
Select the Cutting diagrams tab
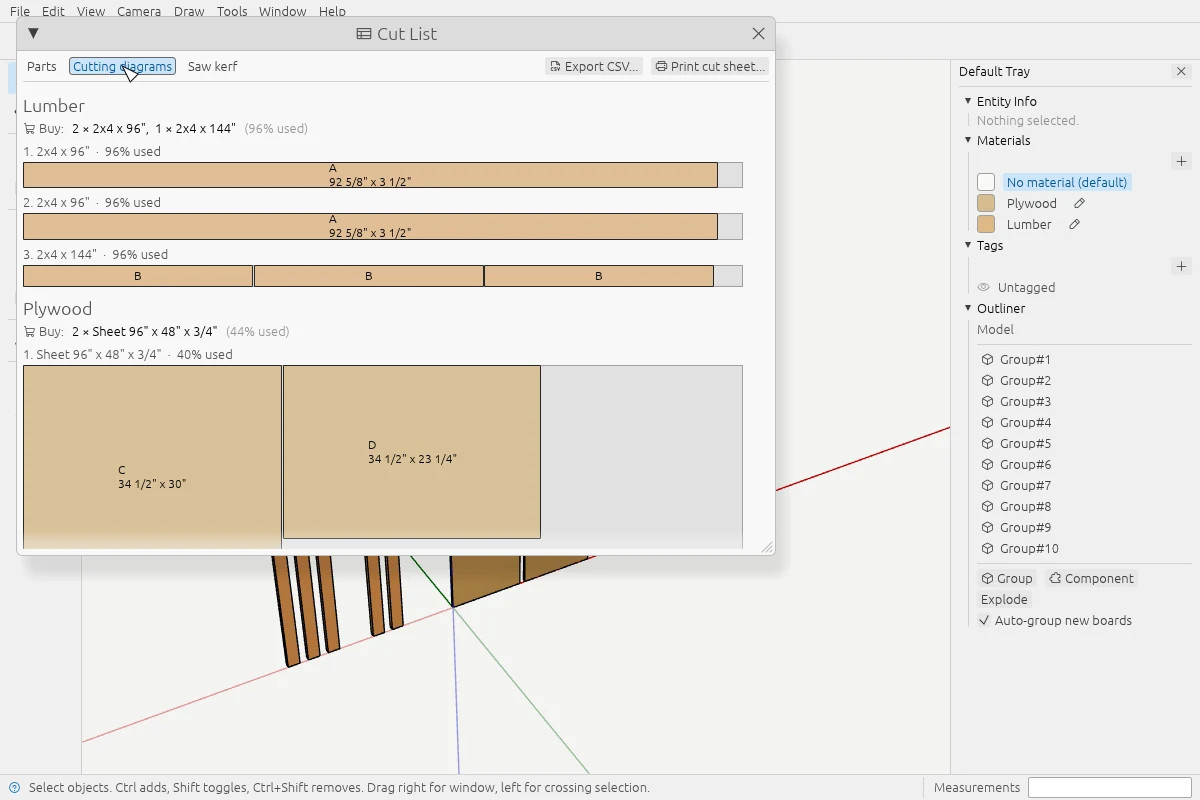point(123,67)
